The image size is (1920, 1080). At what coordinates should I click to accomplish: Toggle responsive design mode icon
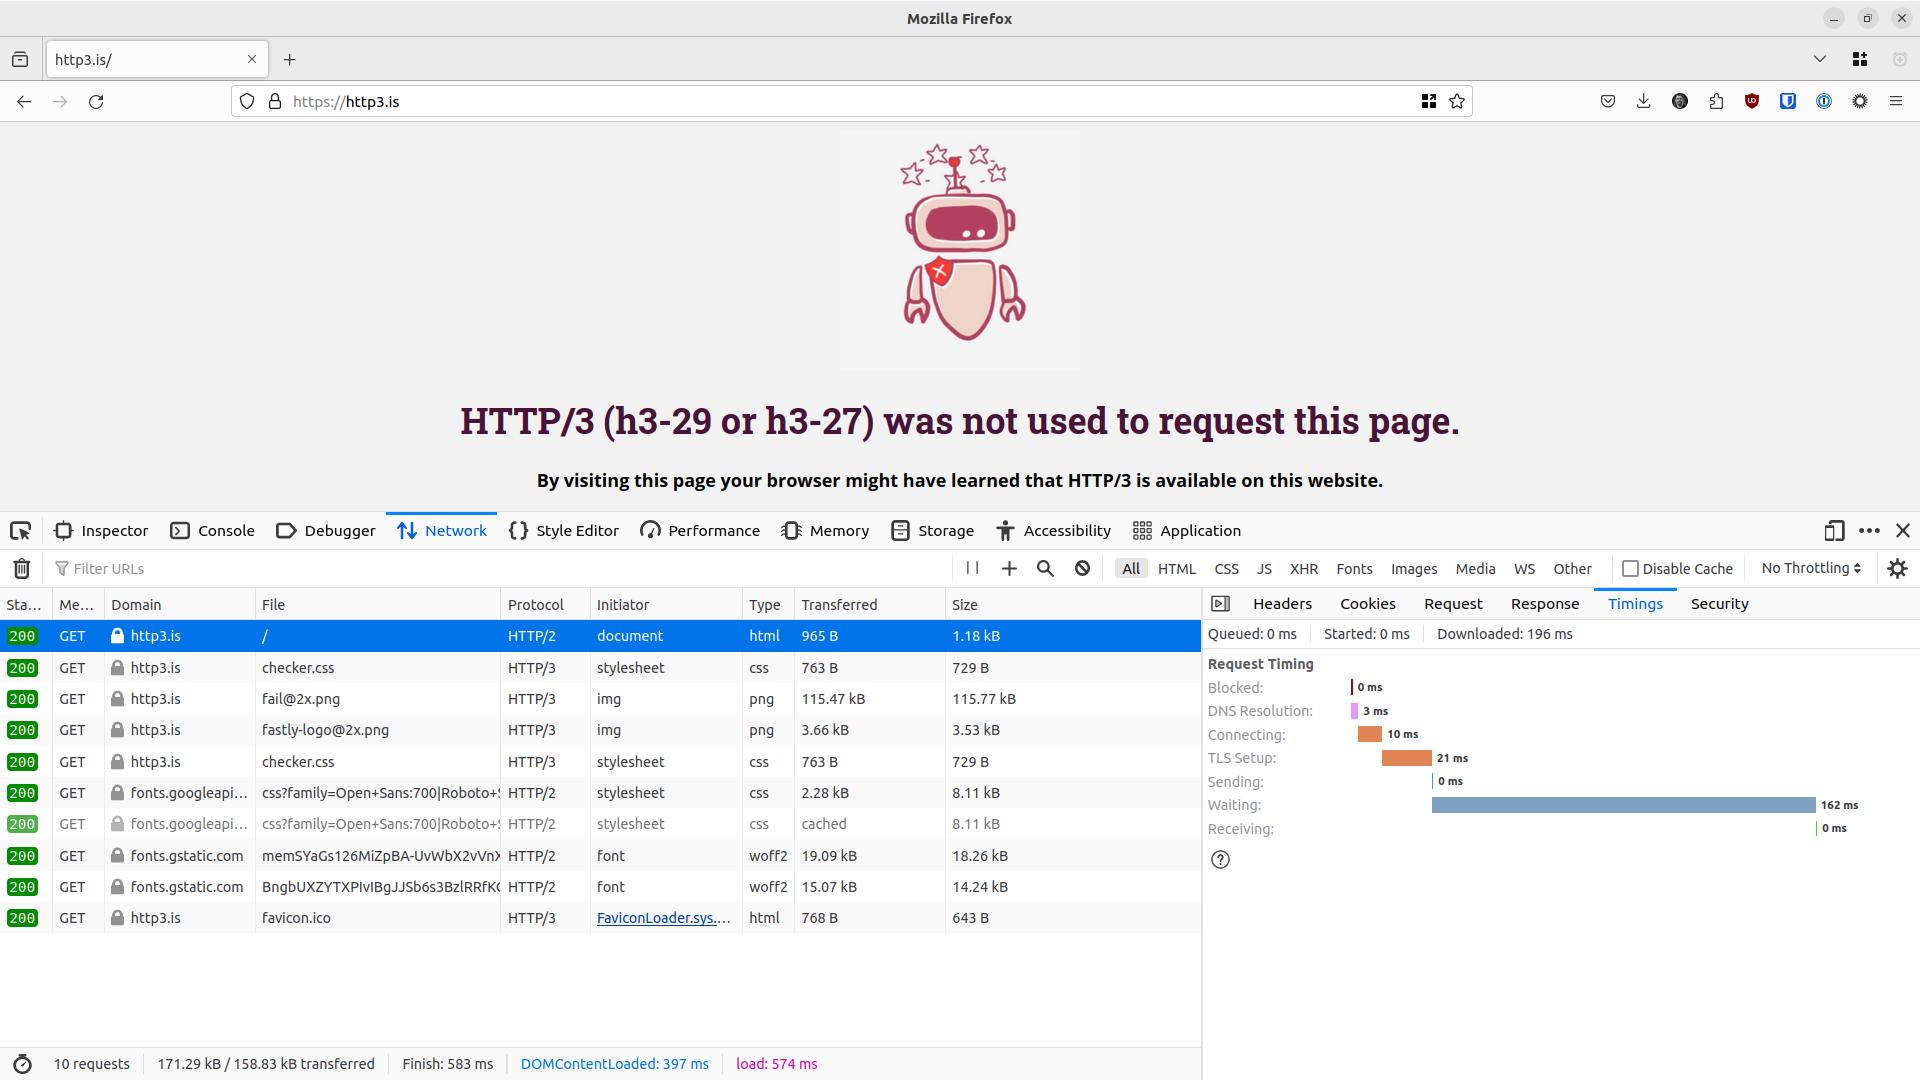coord(1834,531)
